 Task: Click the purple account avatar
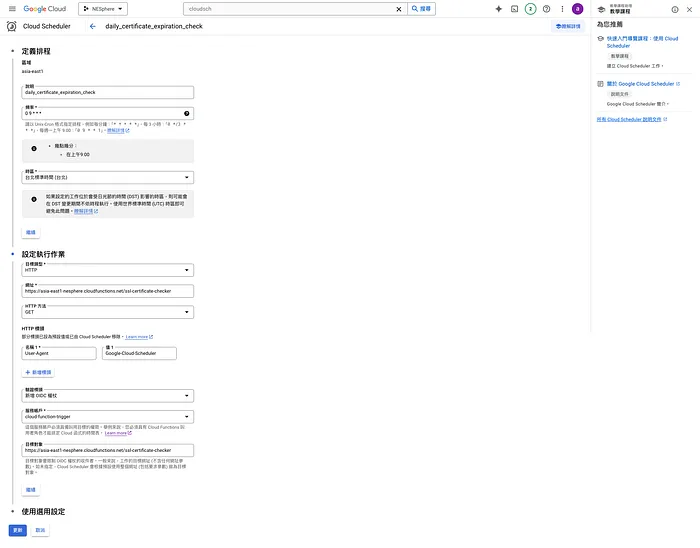pyautogui.click(x=577, y=9)
